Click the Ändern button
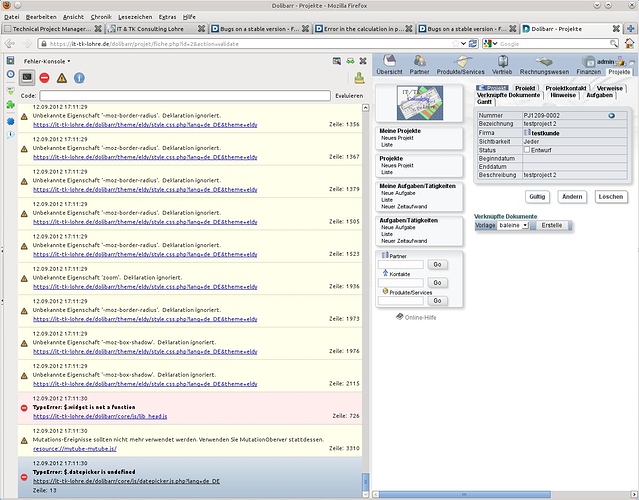 point(572,197)
